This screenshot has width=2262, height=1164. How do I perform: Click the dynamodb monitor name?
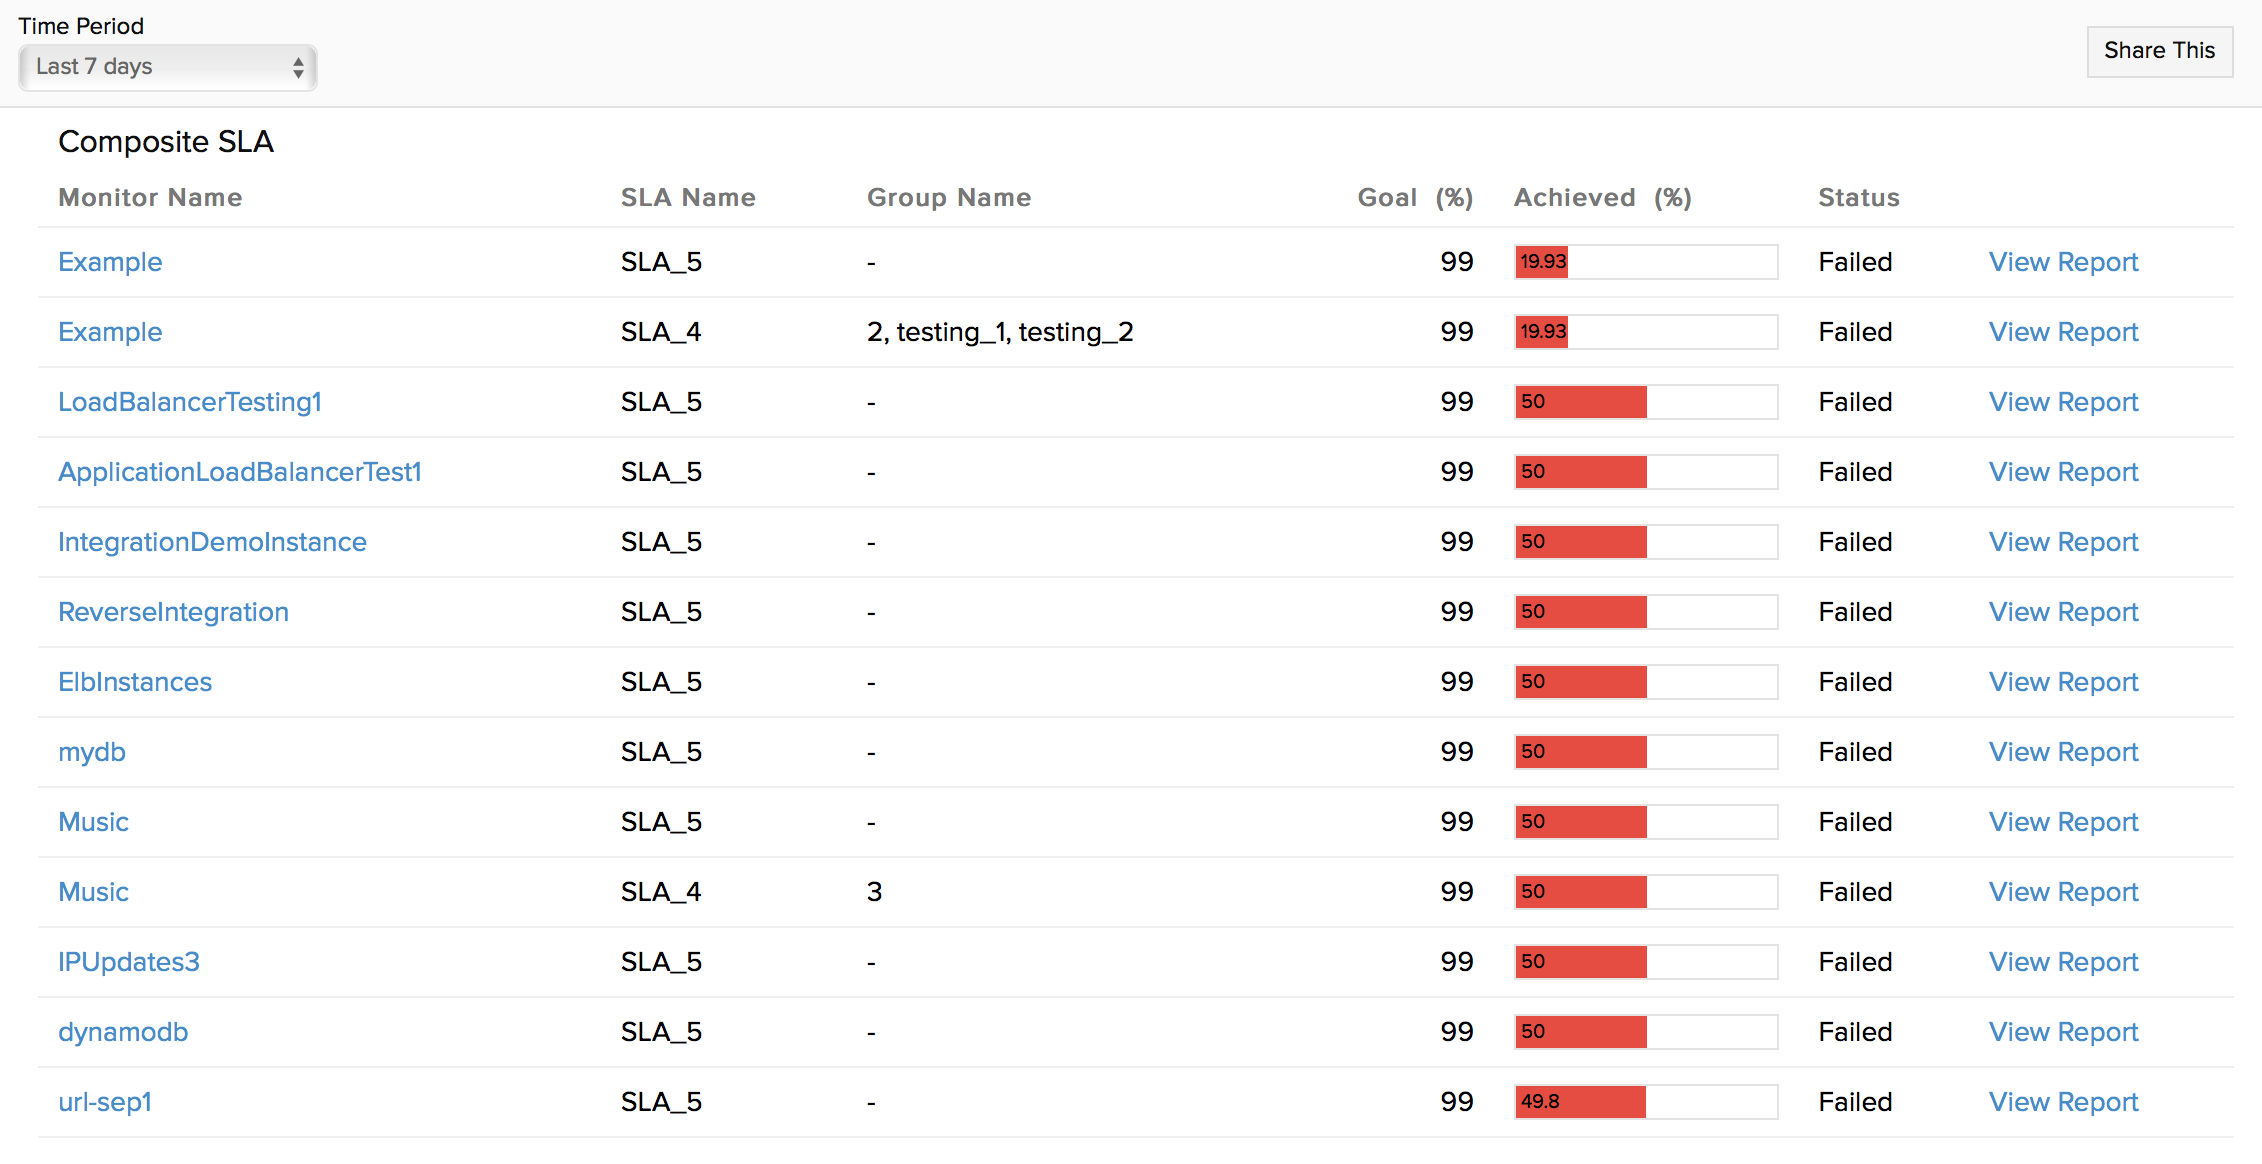(x=123, y=1032)
